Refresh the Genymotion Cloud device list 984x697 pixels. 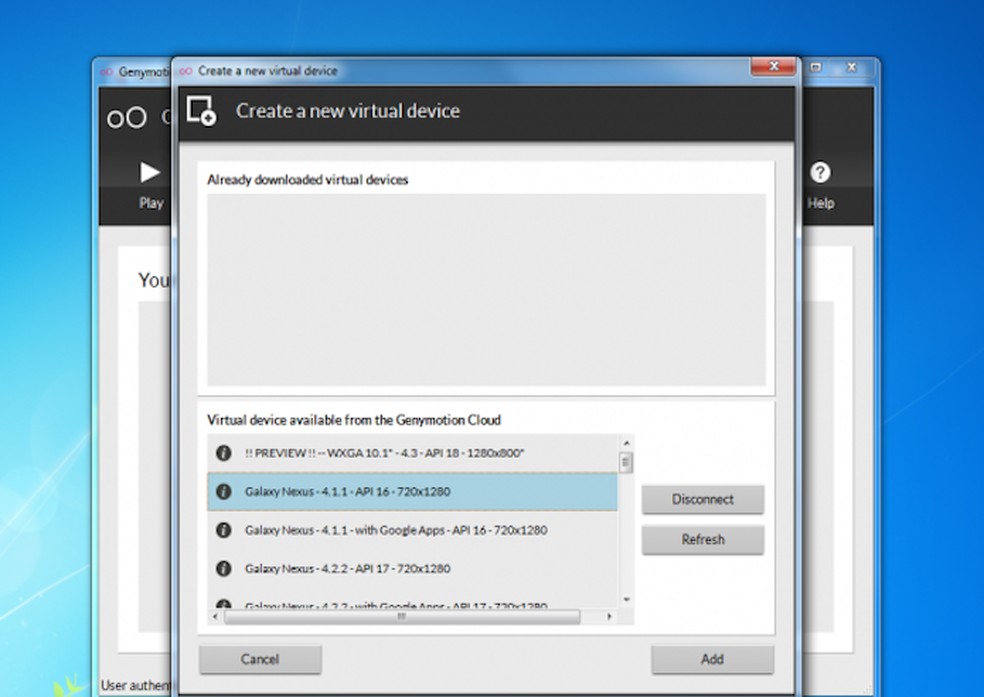[x=703, y=540]
